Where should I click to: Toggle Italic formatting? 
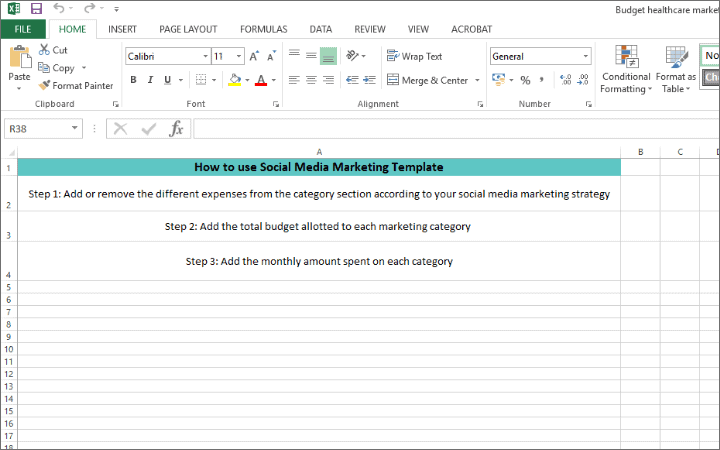(x=150, y=80)
